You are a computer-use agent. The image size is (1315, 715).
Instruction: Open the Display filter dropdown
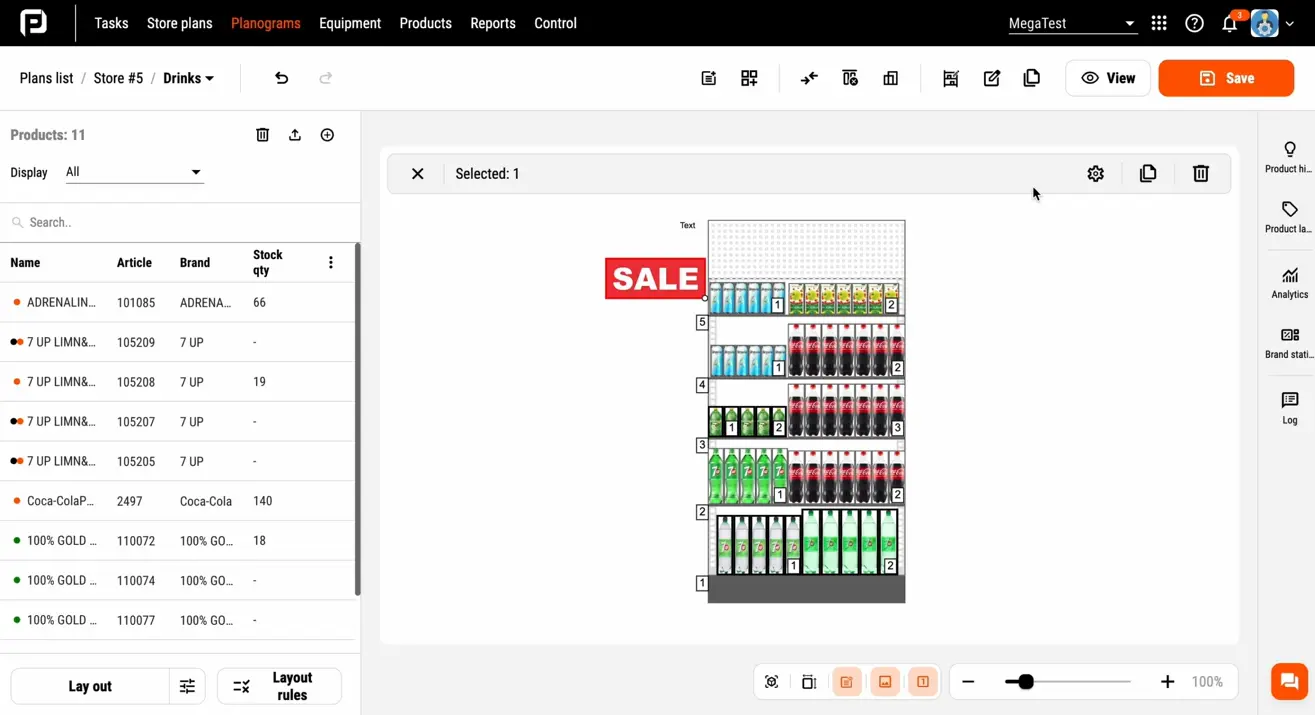coord(134,171)
